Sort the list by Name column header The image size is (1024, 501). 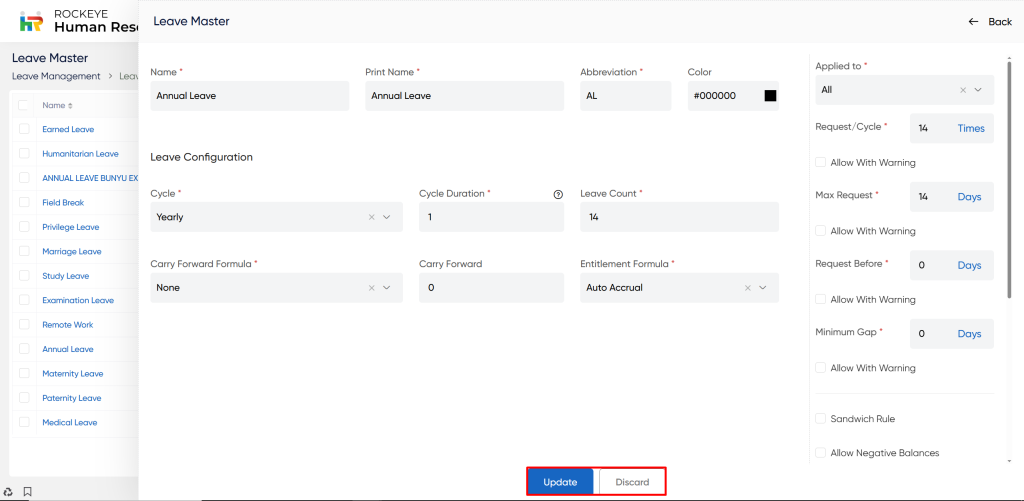56,105
